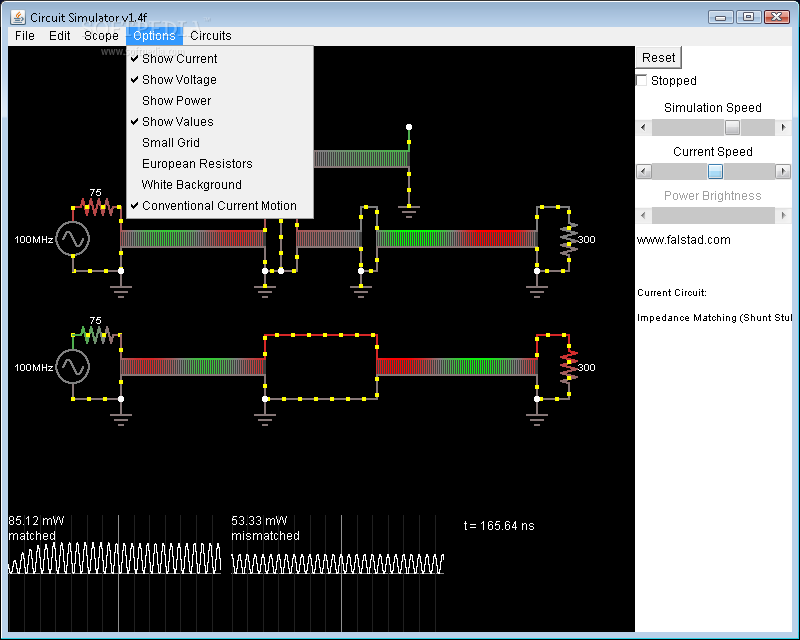The height and width of the screenshot is (640, 800).
Task: Click Power Brightness right arrow
Action: click(783, 215)
